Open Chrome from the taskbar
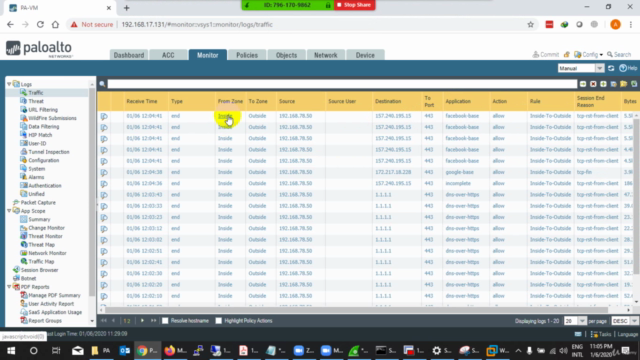Image resolution: width=640 pixels, height=360 pixels. tap(147, 351)
